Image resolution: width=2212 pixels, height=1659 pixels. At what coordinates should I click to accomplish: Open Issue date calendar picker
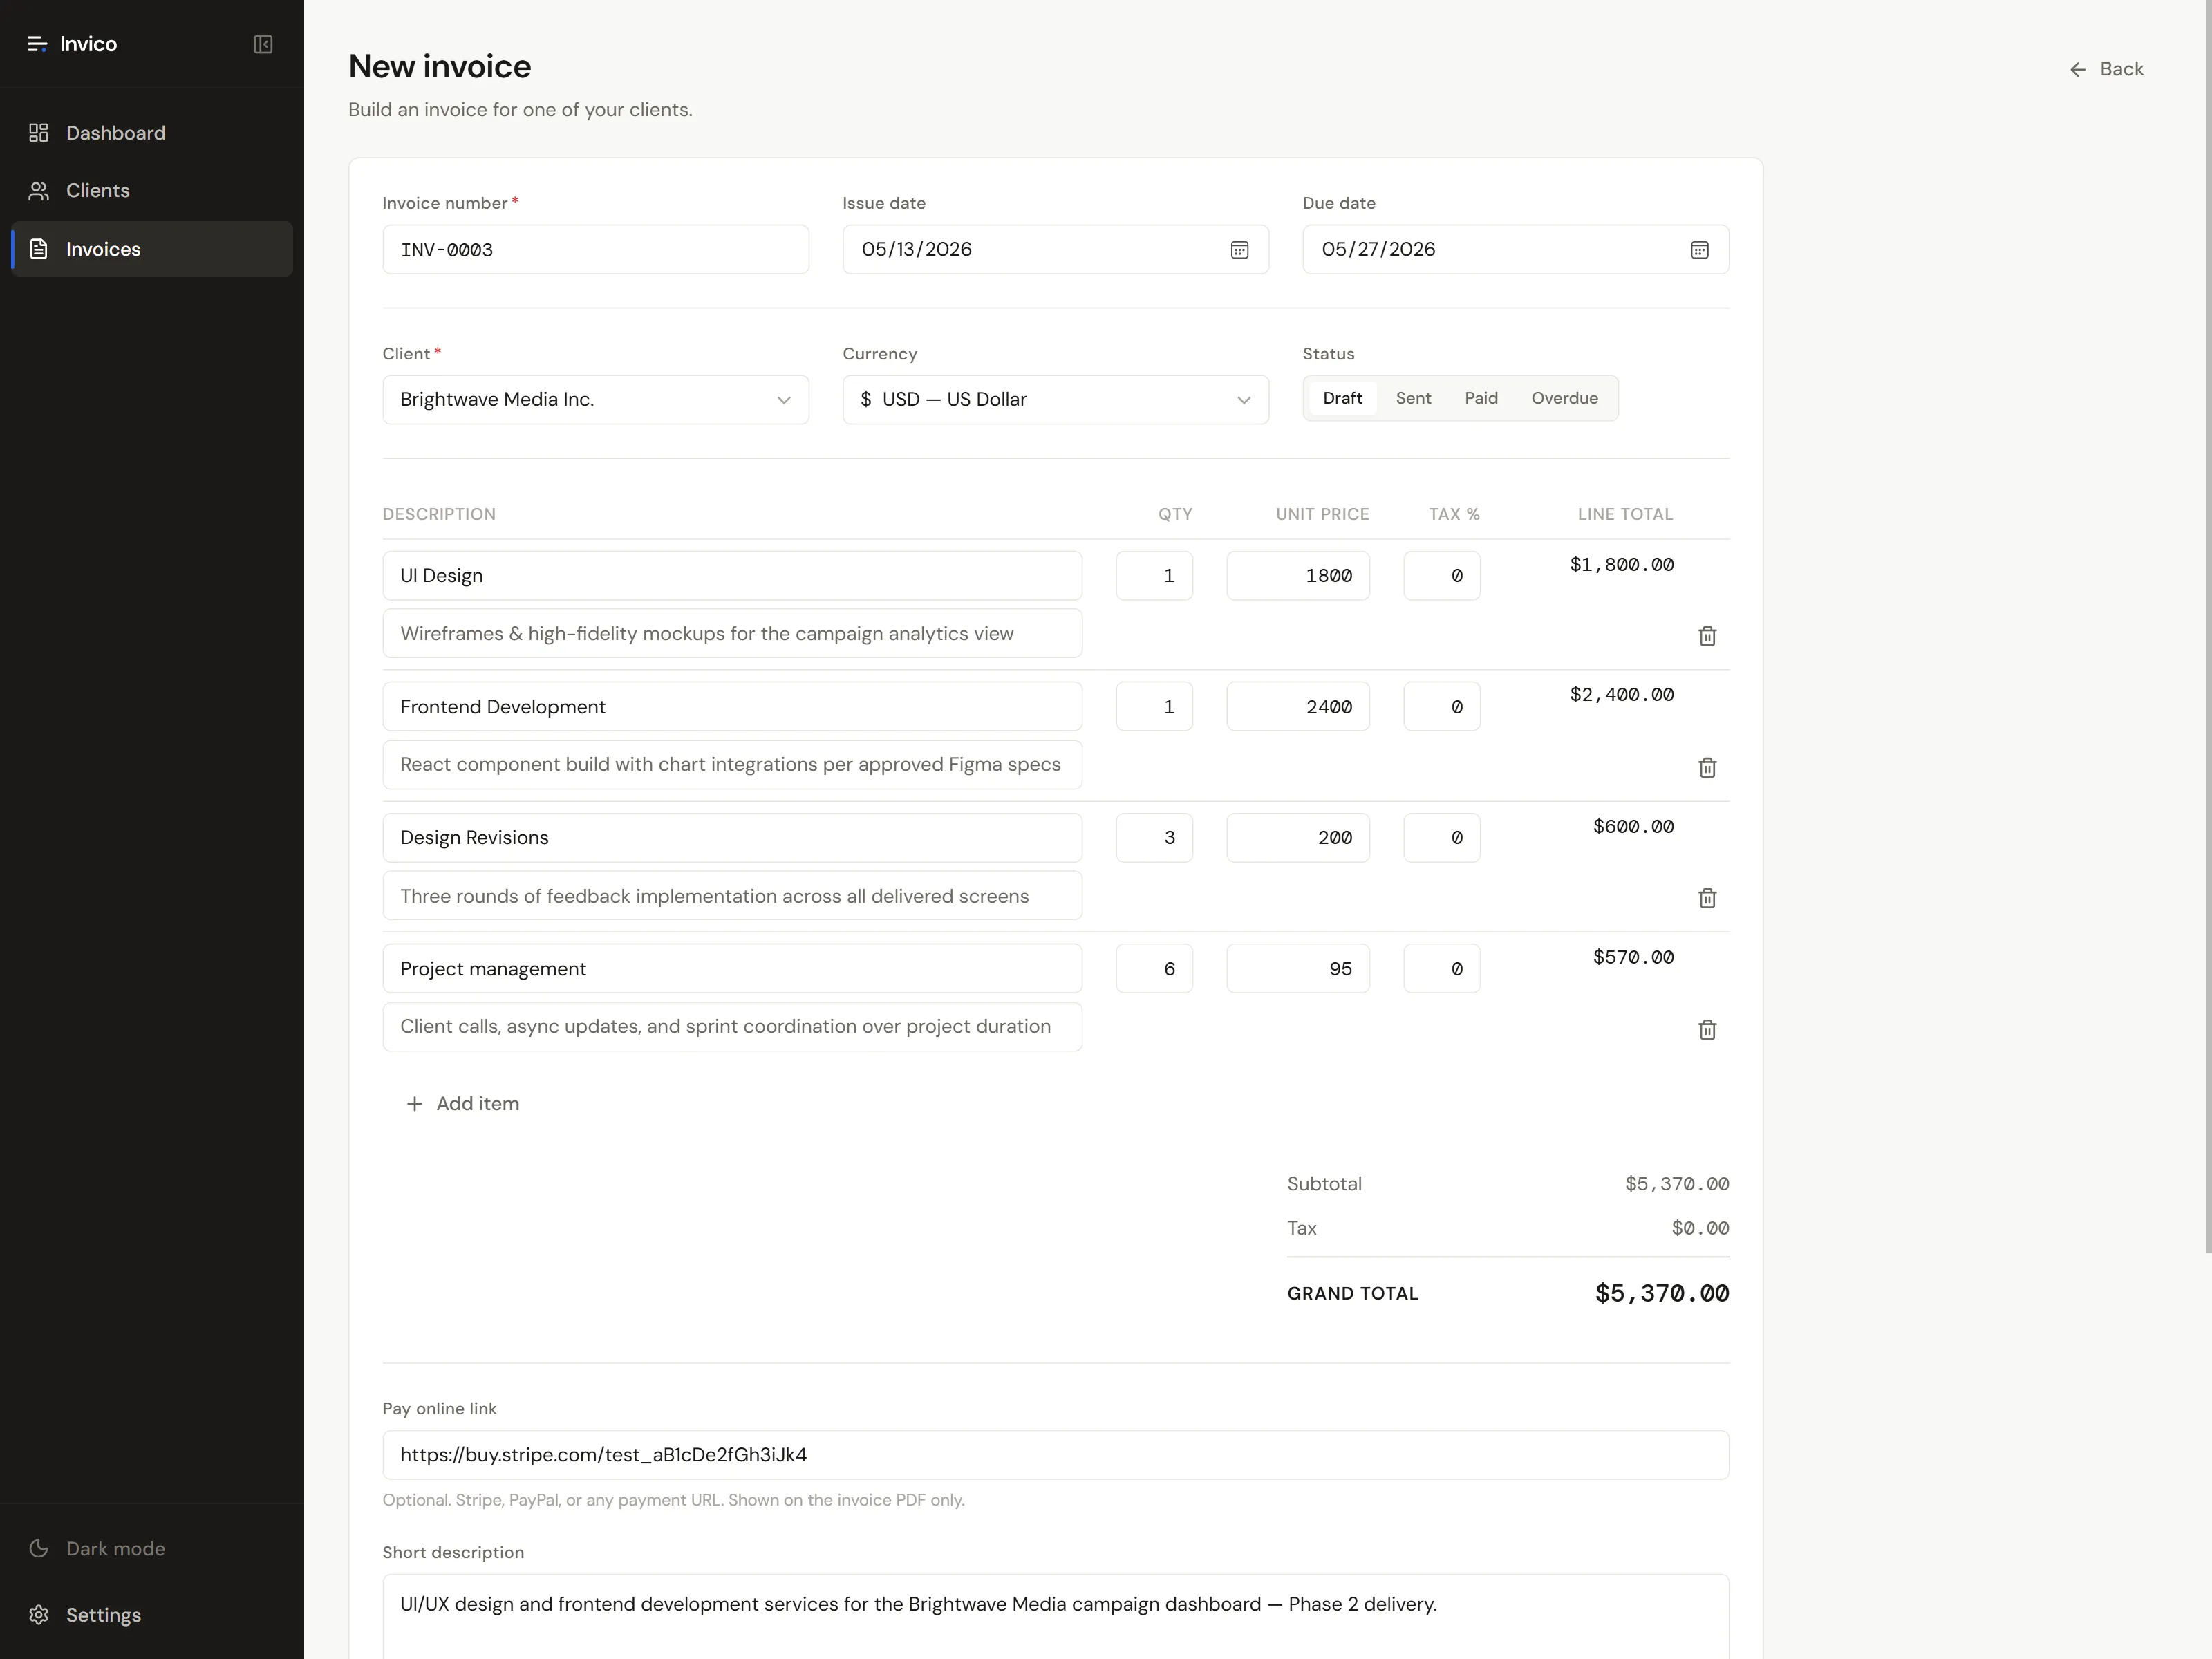tap(1239, 250)
